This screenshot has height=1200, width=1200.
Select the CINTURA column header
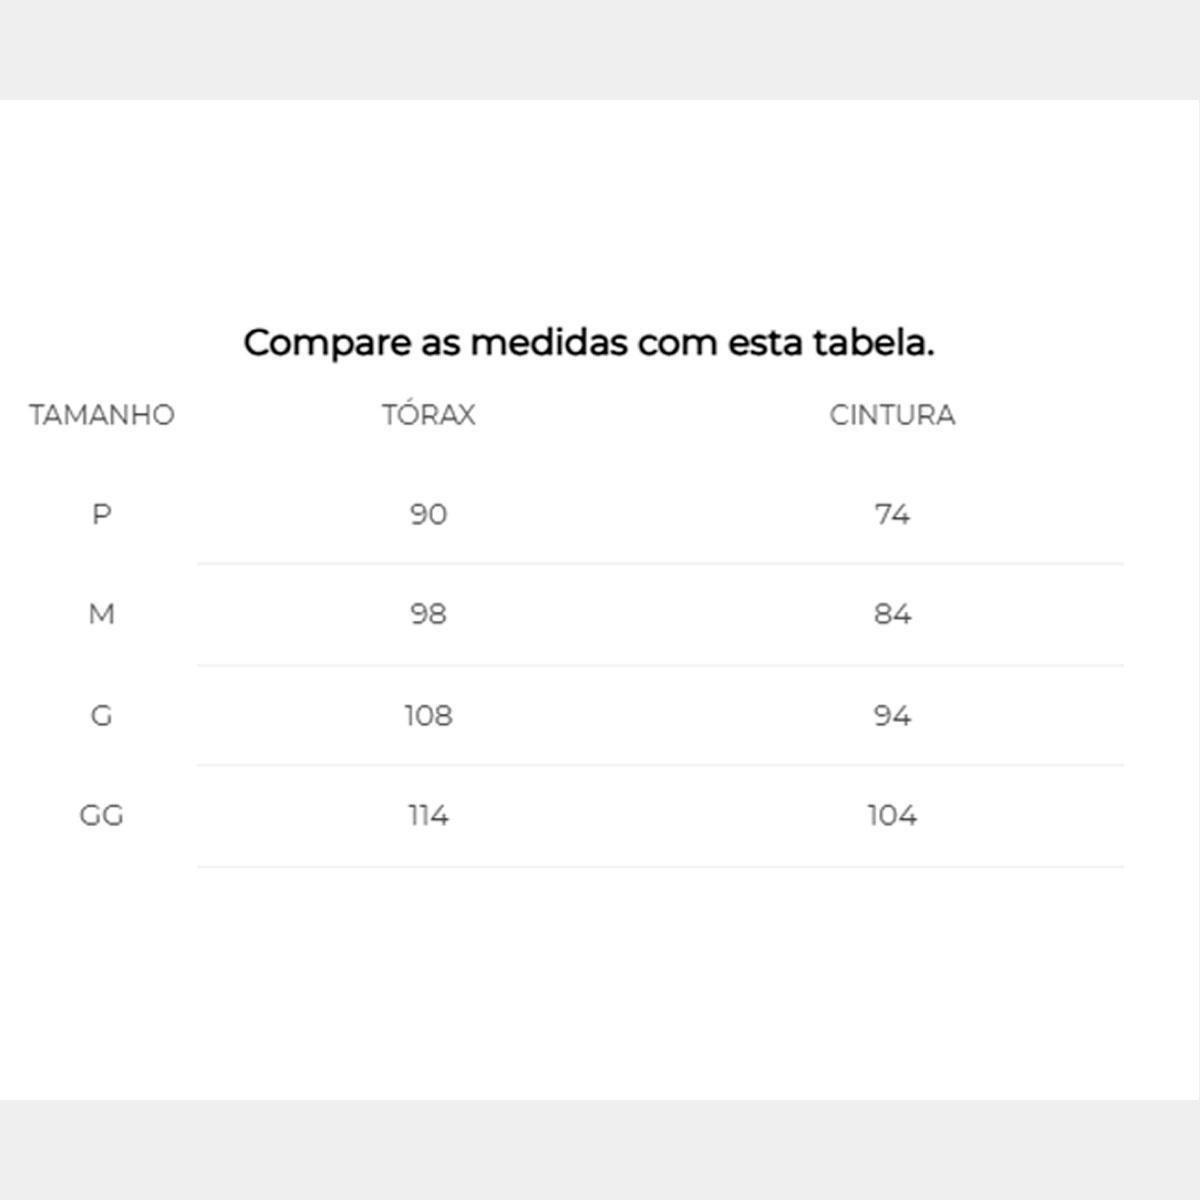(x=892, y=415)
